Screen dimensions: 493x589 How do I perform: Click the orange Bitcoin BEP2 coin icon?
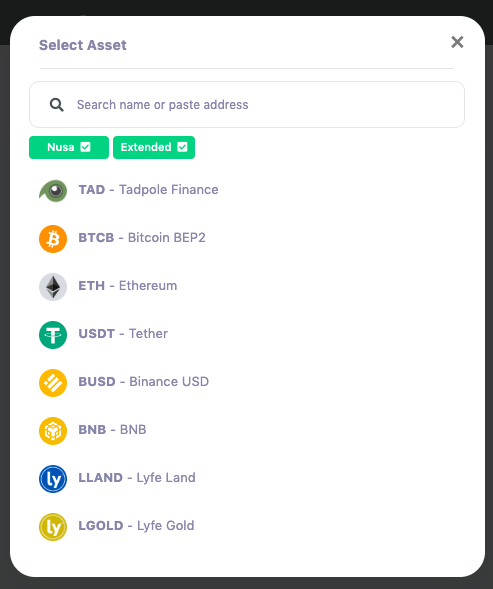(x=53, y=239)
